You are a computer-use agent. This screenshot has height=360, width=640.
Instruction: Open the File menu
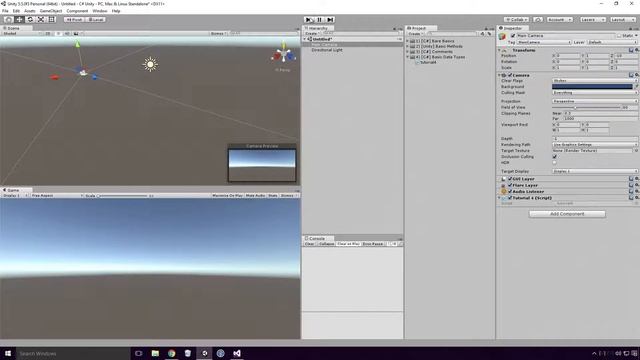pyautogui.click(x=5, y=11)
